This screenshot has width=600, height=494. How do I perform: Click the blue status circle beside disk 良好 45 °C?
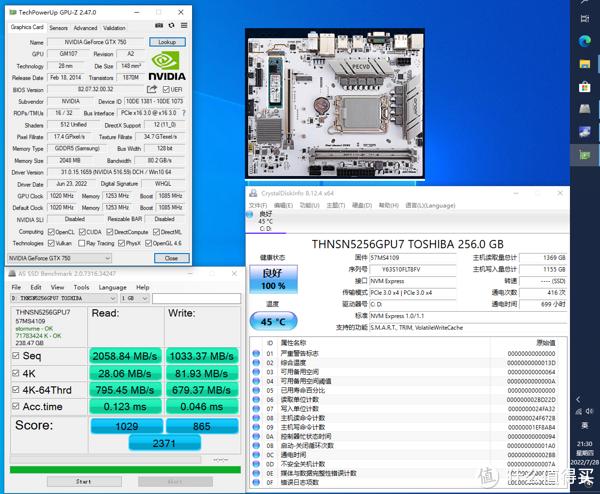click(250, 215)
